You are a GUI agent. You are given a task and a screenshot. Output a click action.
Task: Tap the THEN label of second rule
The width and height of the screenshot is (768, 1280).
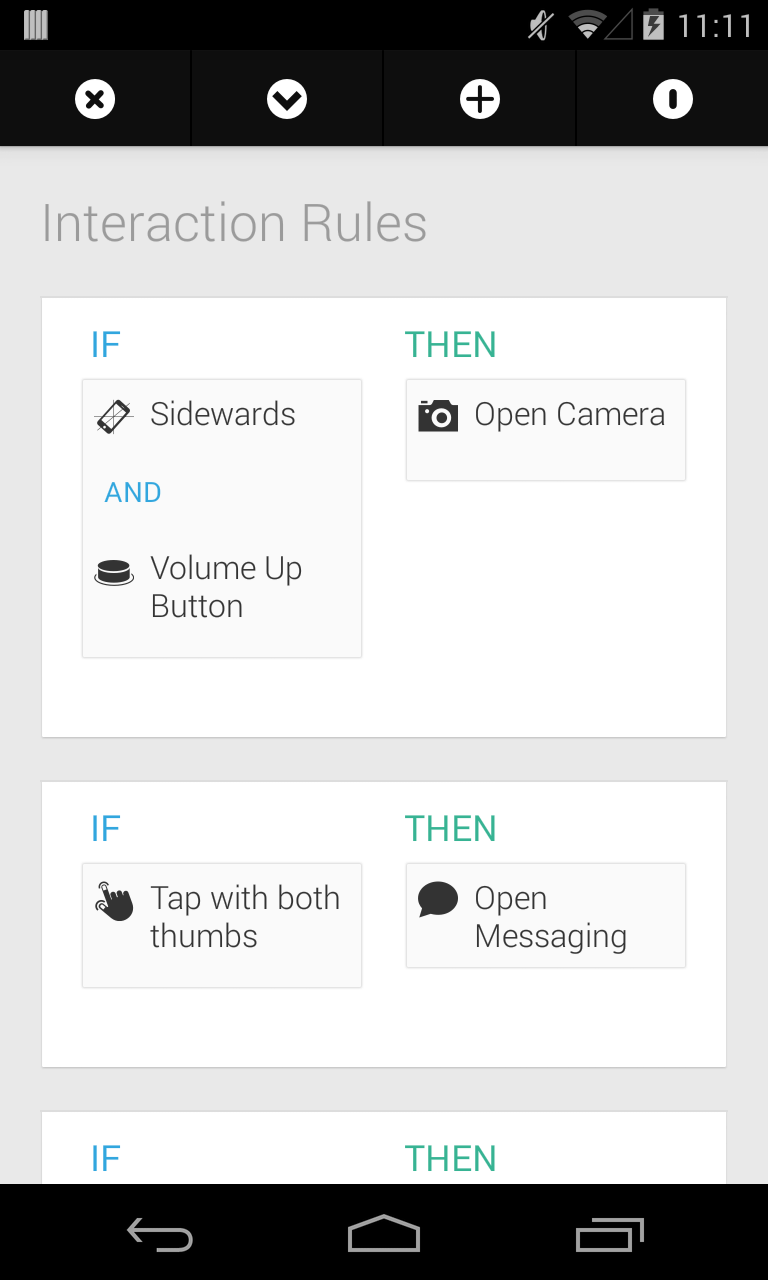(x=450, y=829)
